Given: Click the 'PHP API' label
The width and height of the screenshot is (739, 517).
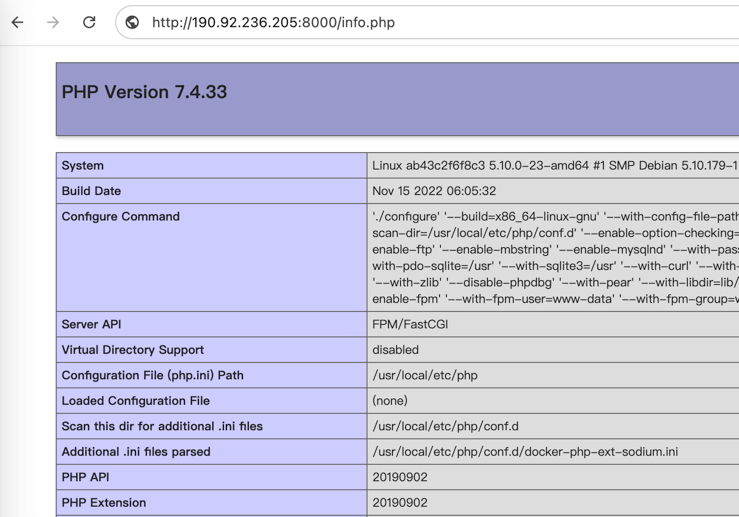Looking at the screenshot, I should [x=85, y=477].
